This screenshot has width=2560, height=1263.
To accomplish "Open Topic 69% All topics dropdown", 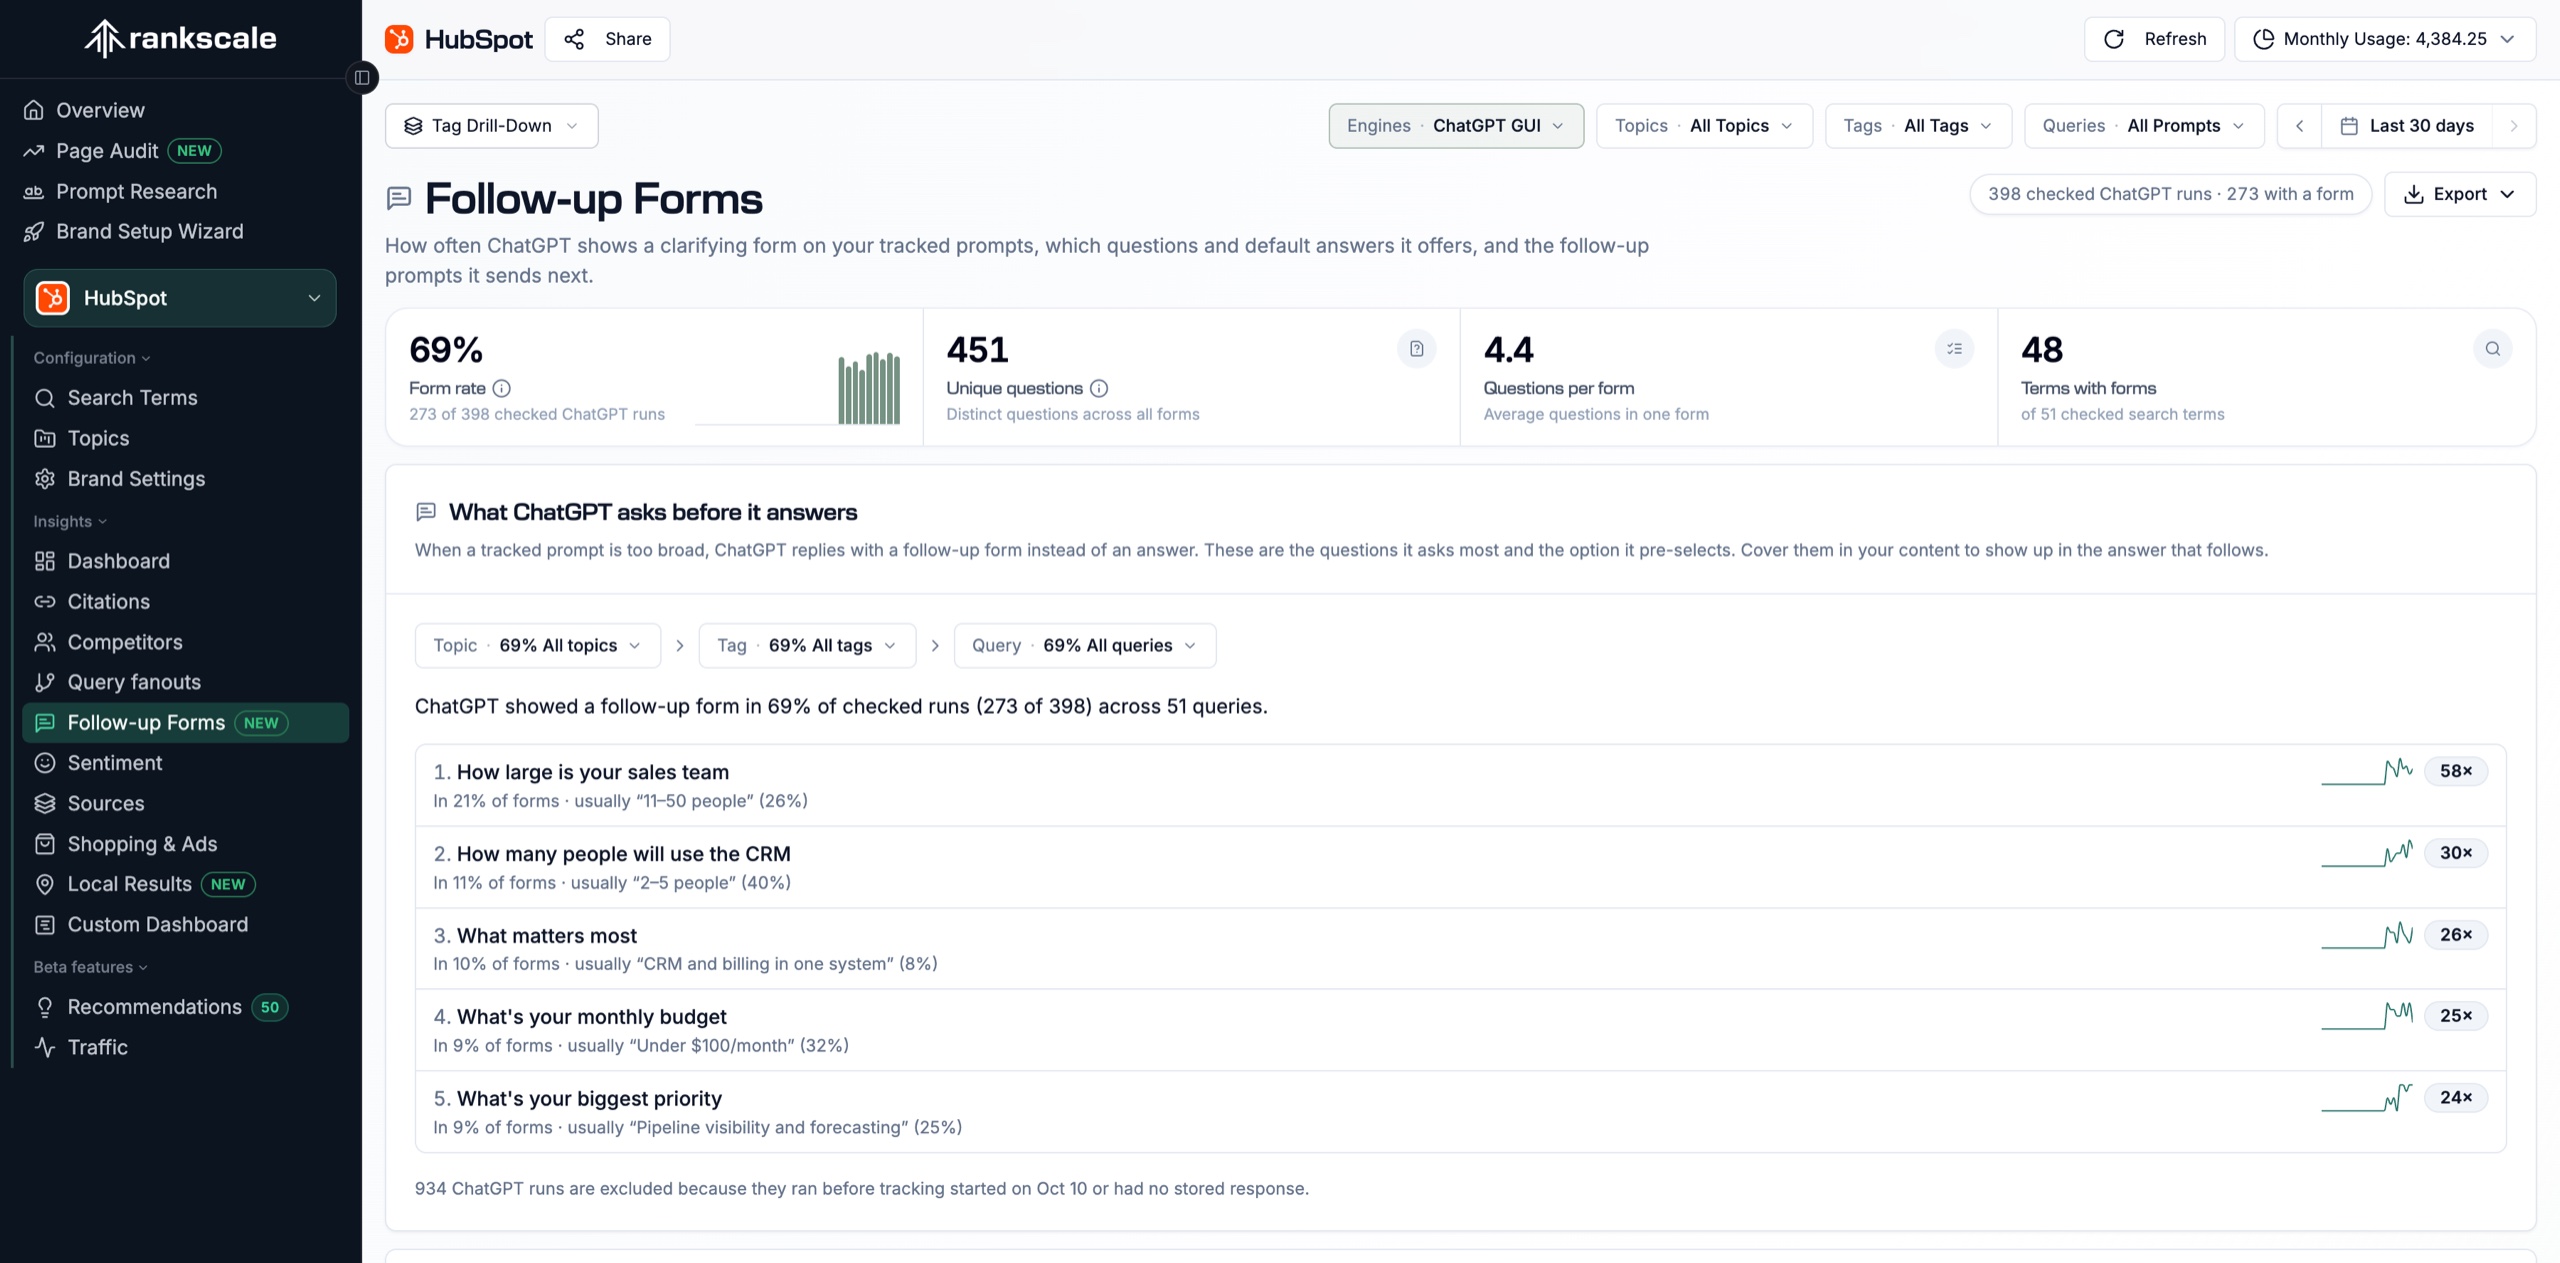I will coord(538,646).
